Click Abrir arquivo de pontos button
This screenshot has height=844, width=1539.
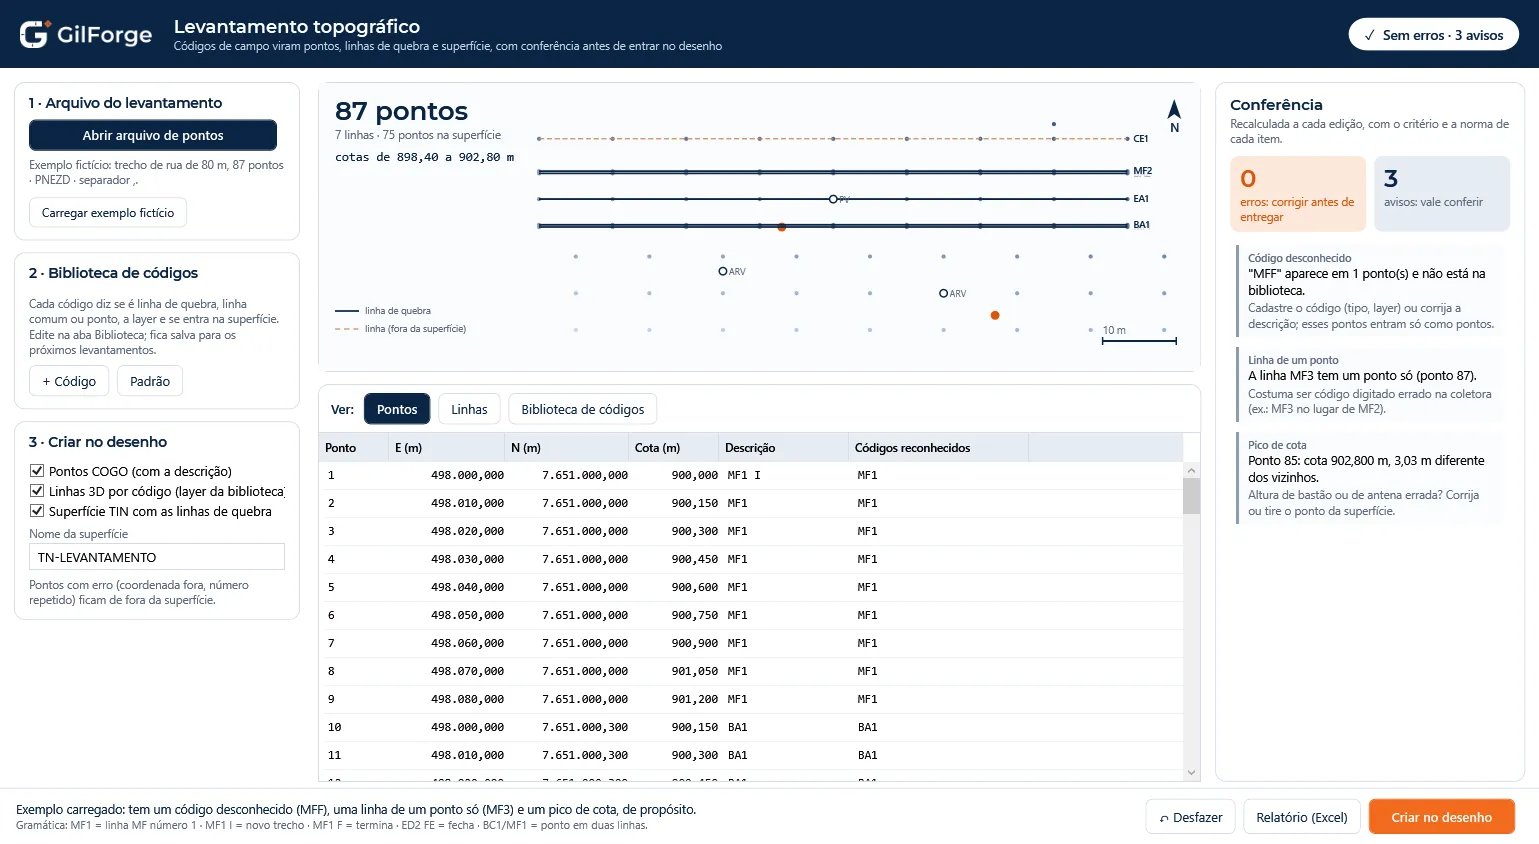153,135
